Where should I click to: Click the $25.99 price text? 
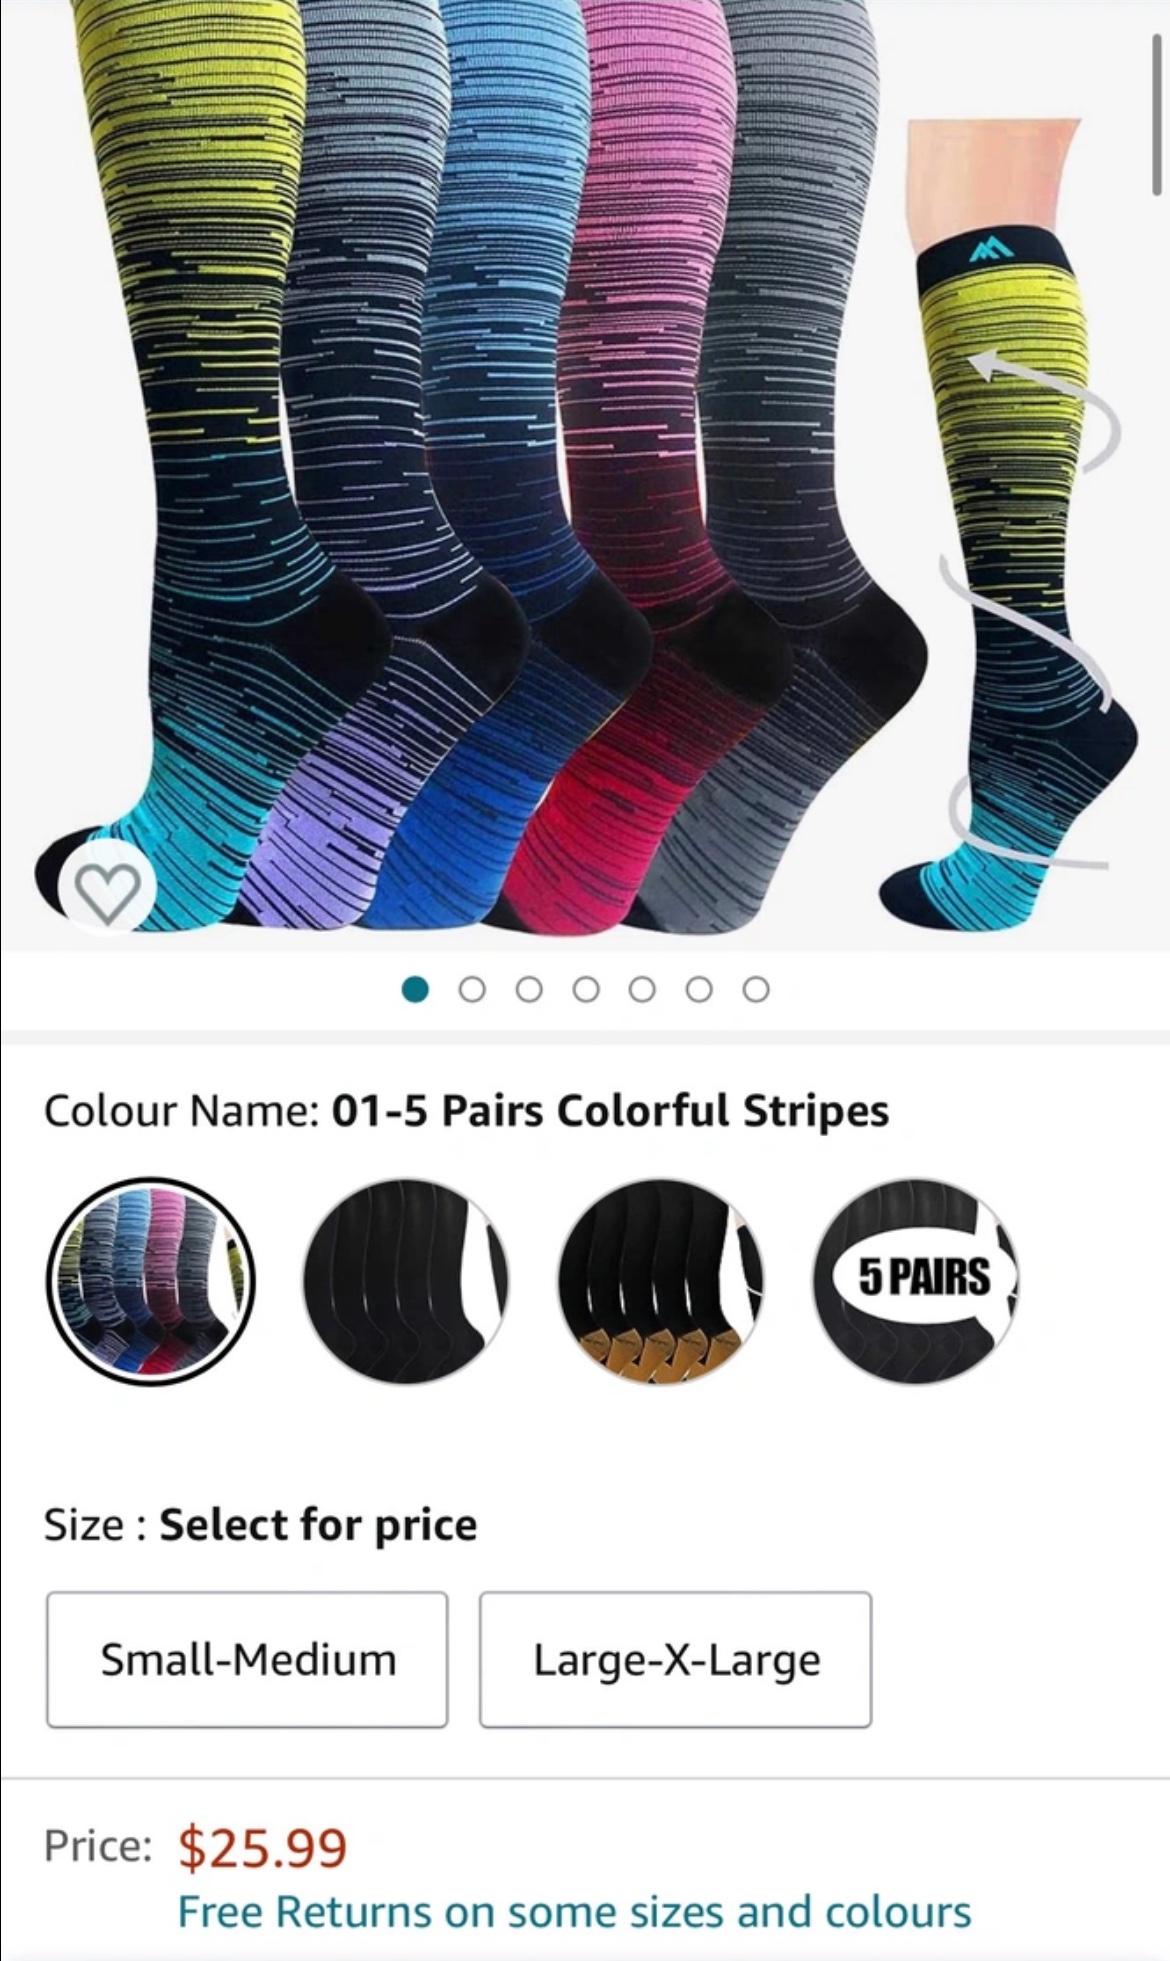coord(263,1847)
